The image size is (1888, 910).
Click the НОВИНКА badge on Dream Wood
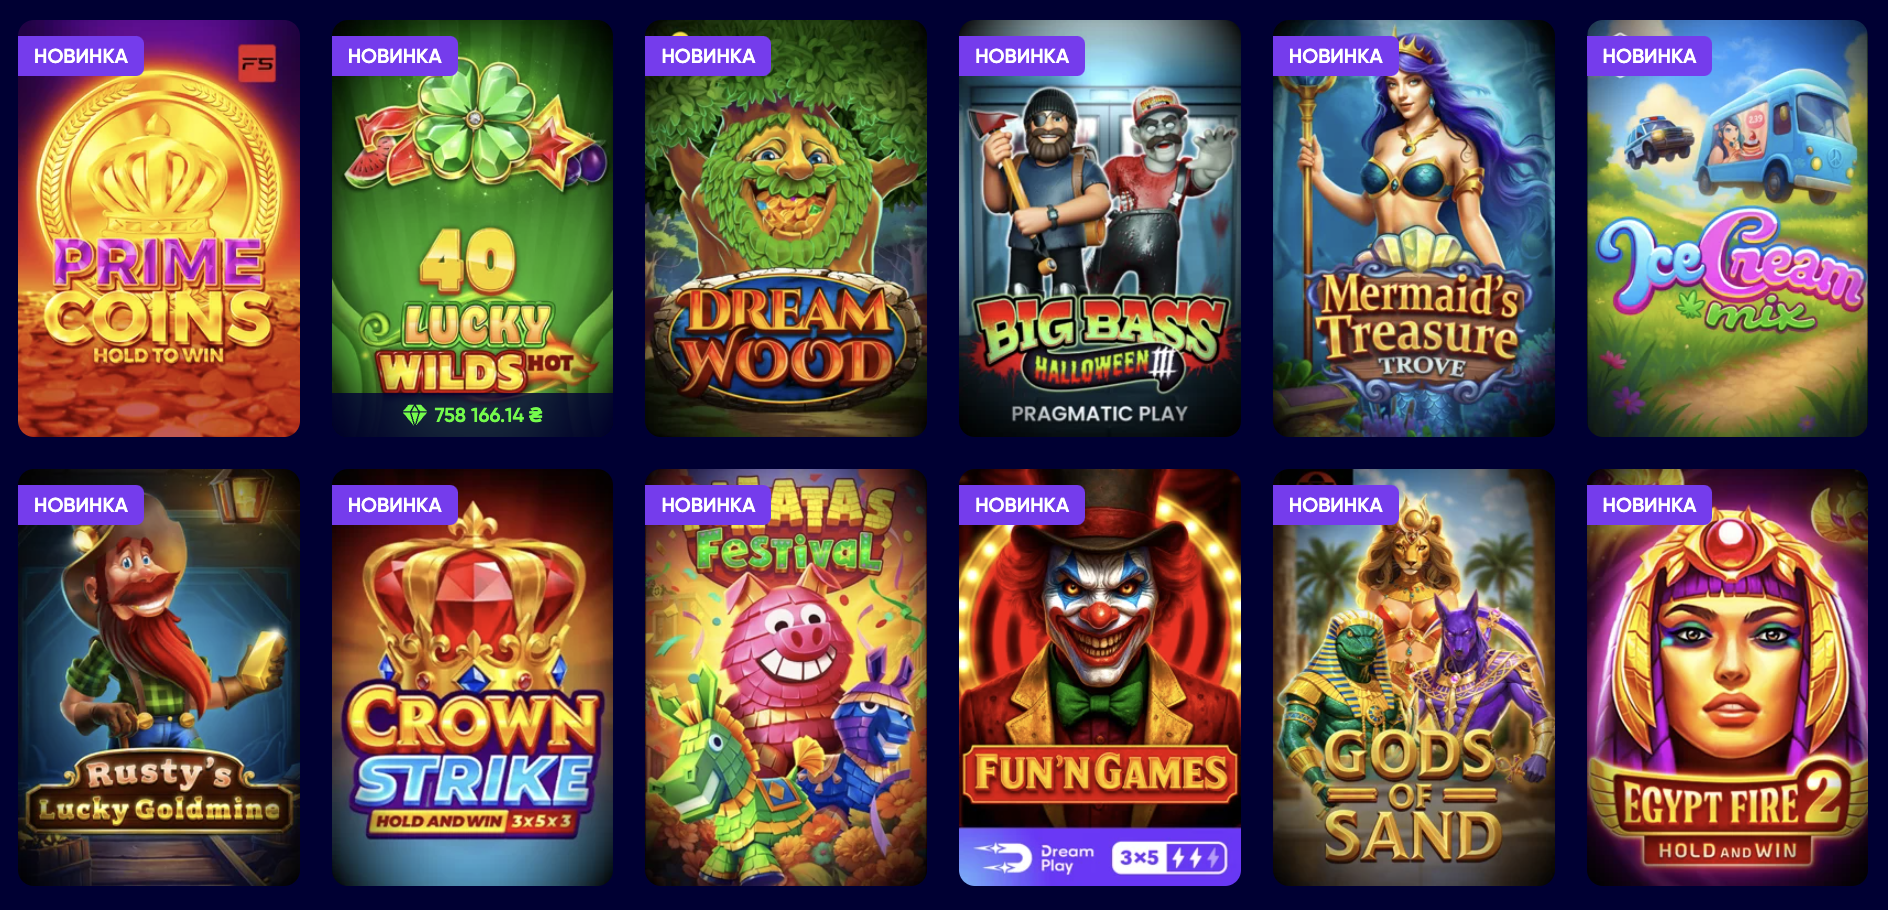click(x=708, y=56)
